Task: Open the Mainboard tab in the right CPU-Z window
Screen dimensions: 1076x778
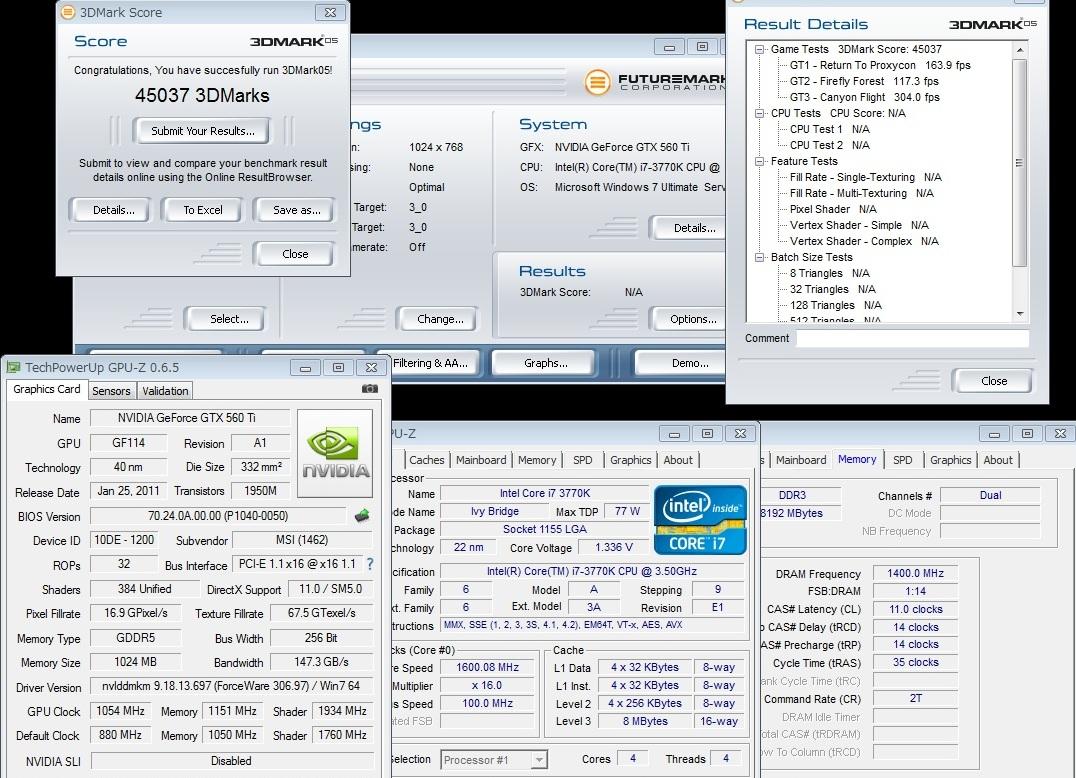Action: point(801,460)
